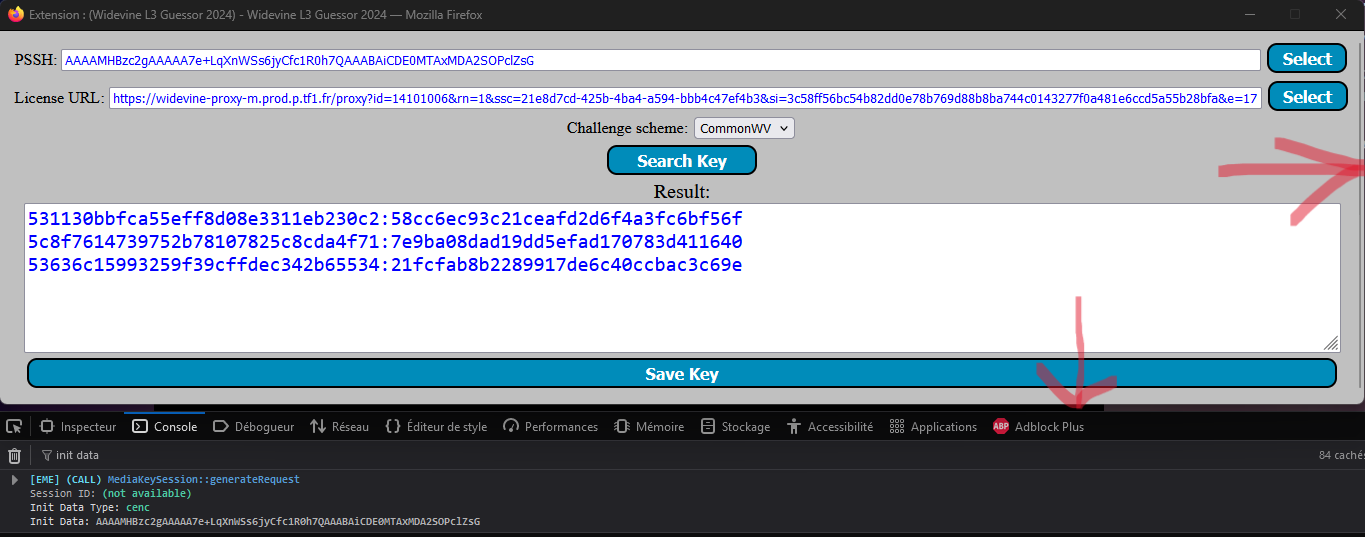Open the Applications tab
Viewport: 1365px width, 537px height.
click(933, 426)
